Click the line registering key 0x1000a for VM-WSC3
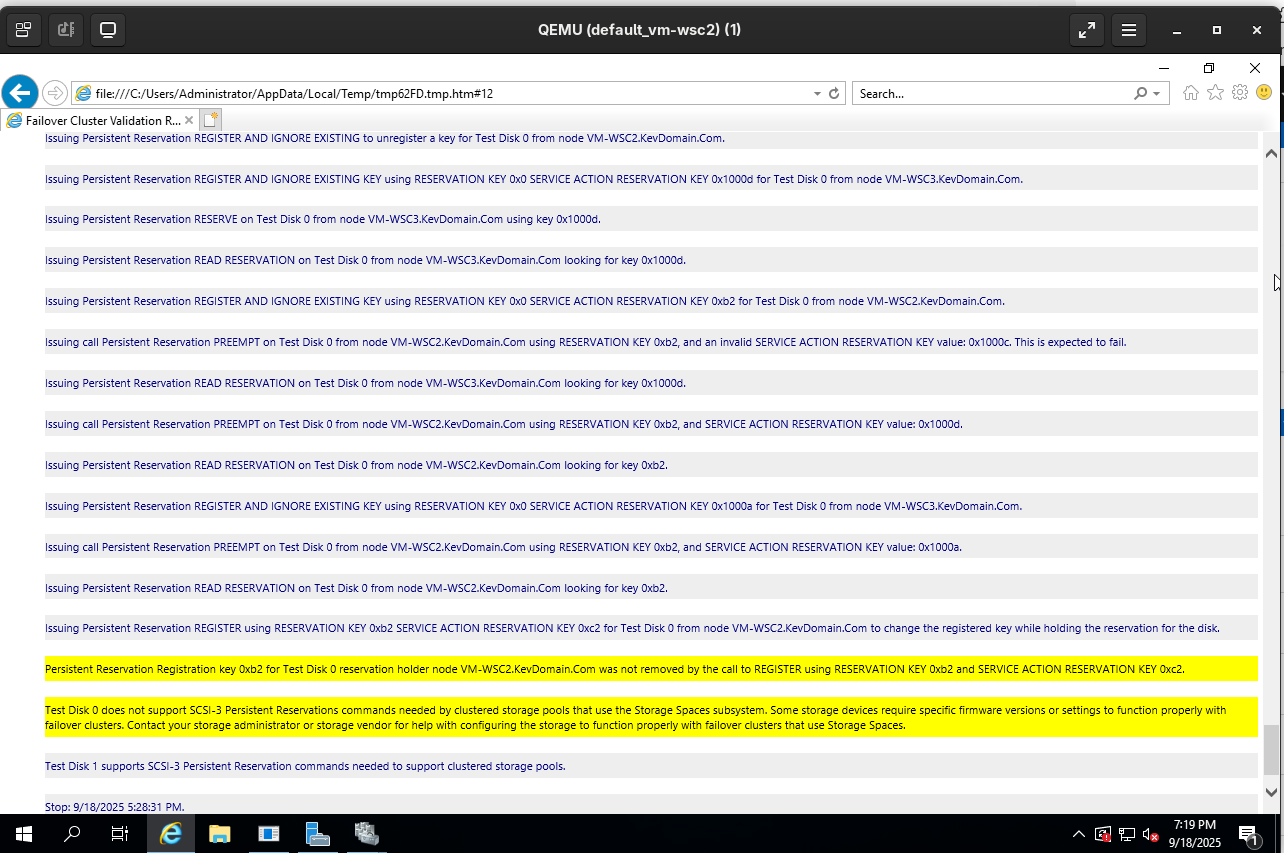Screen dimensions: 1284x853 click(x=651, y=506)
